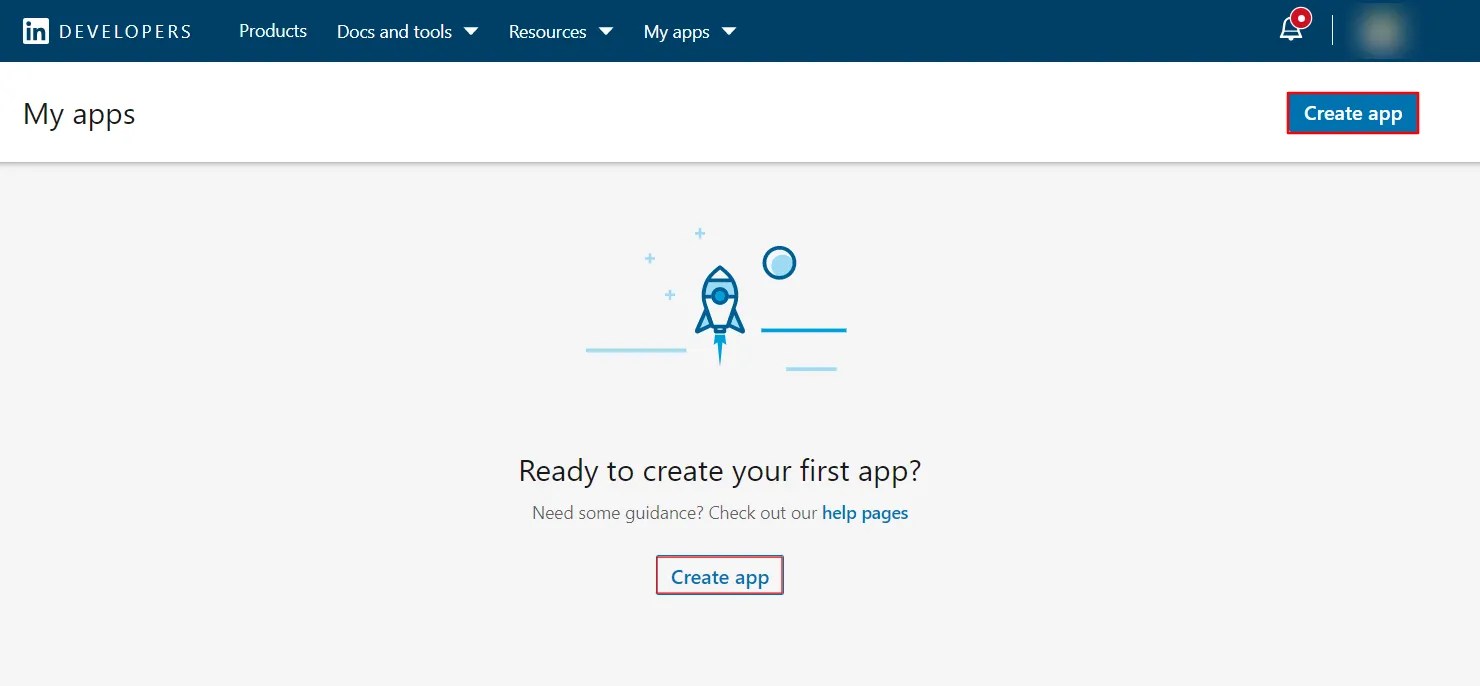The width and height of the screenshot is (1480, 686).
Task: Open the Products menu
Action: 272,31
